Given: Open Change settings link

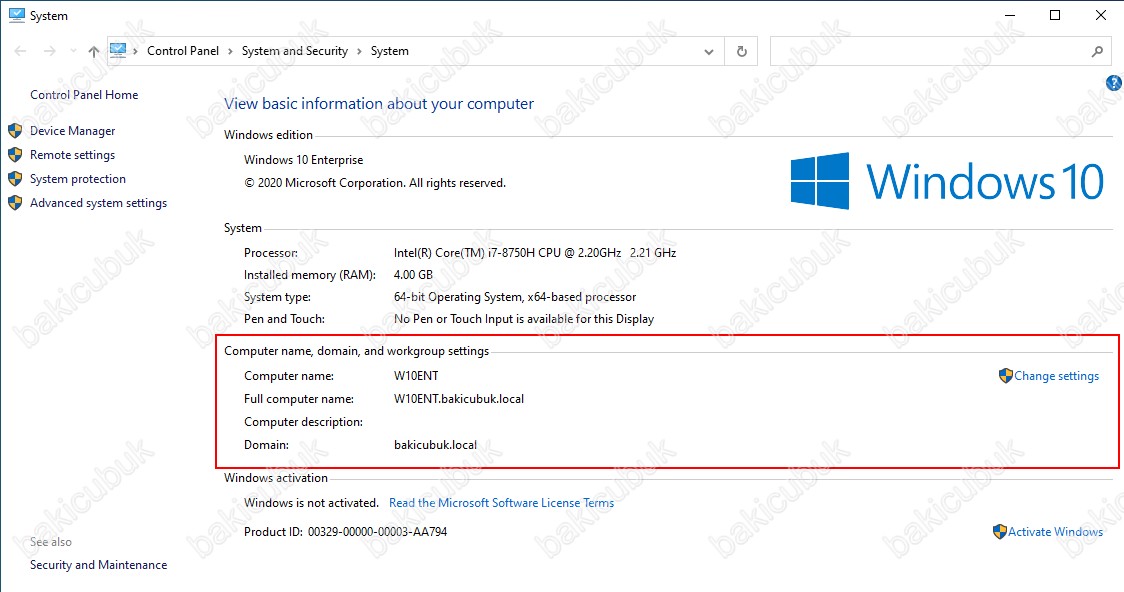Looking at the screenshot, I should [x=1057, y=376].
